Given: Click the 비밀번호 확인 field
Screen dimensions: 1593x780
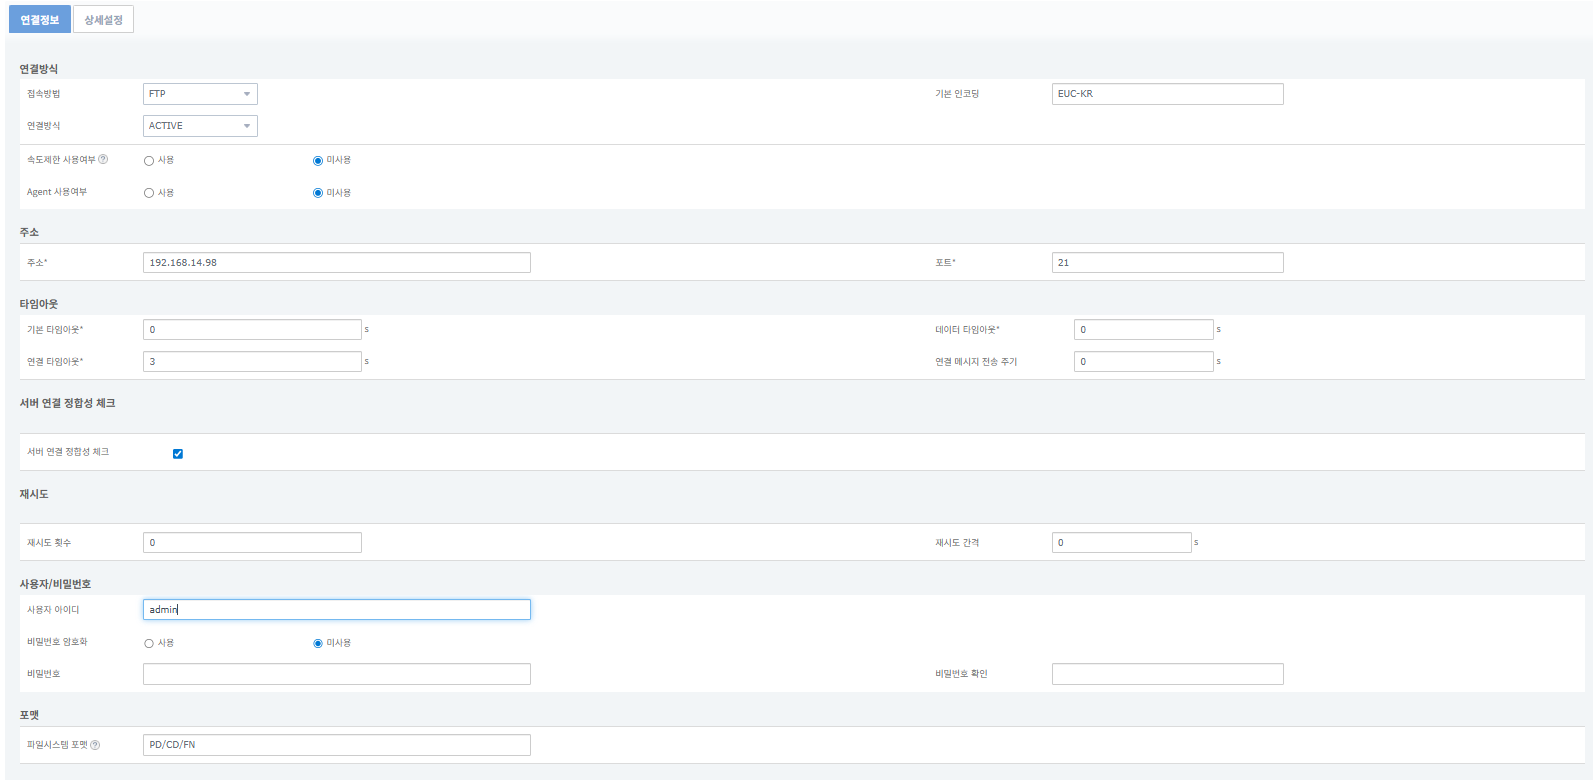Looking at the screenshot, I should click(x=1167, y=674).
